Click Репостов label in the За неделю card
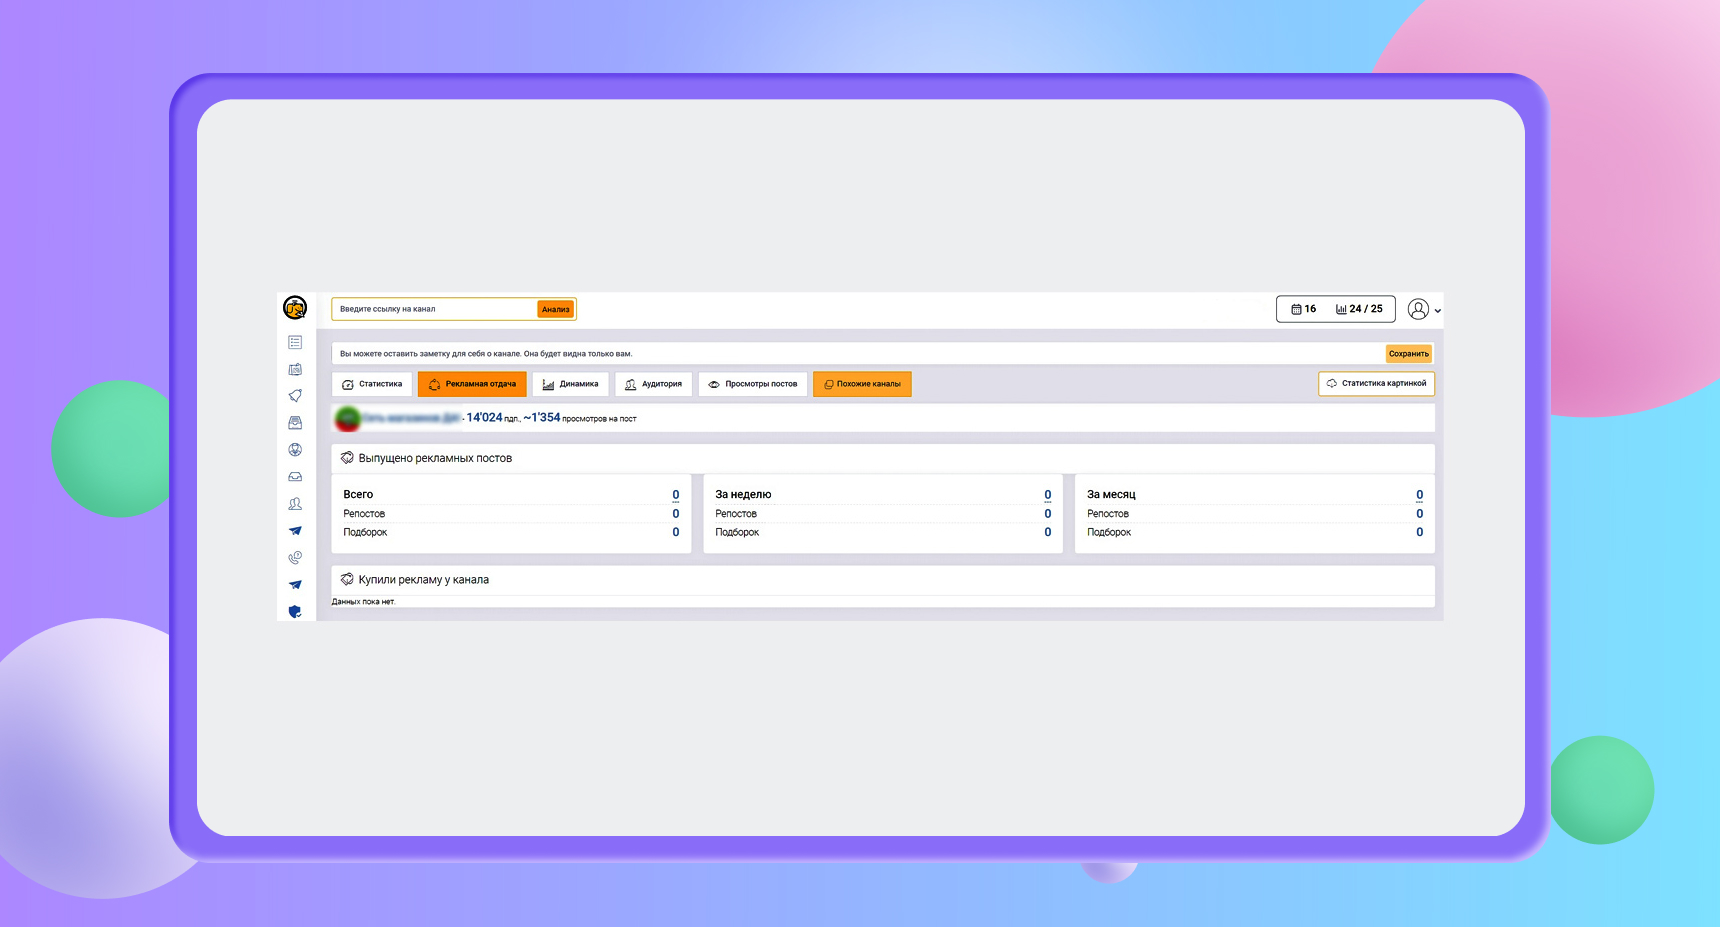Image resolution: width=1720 pixels, height=927 pixels. coord(736,514)
